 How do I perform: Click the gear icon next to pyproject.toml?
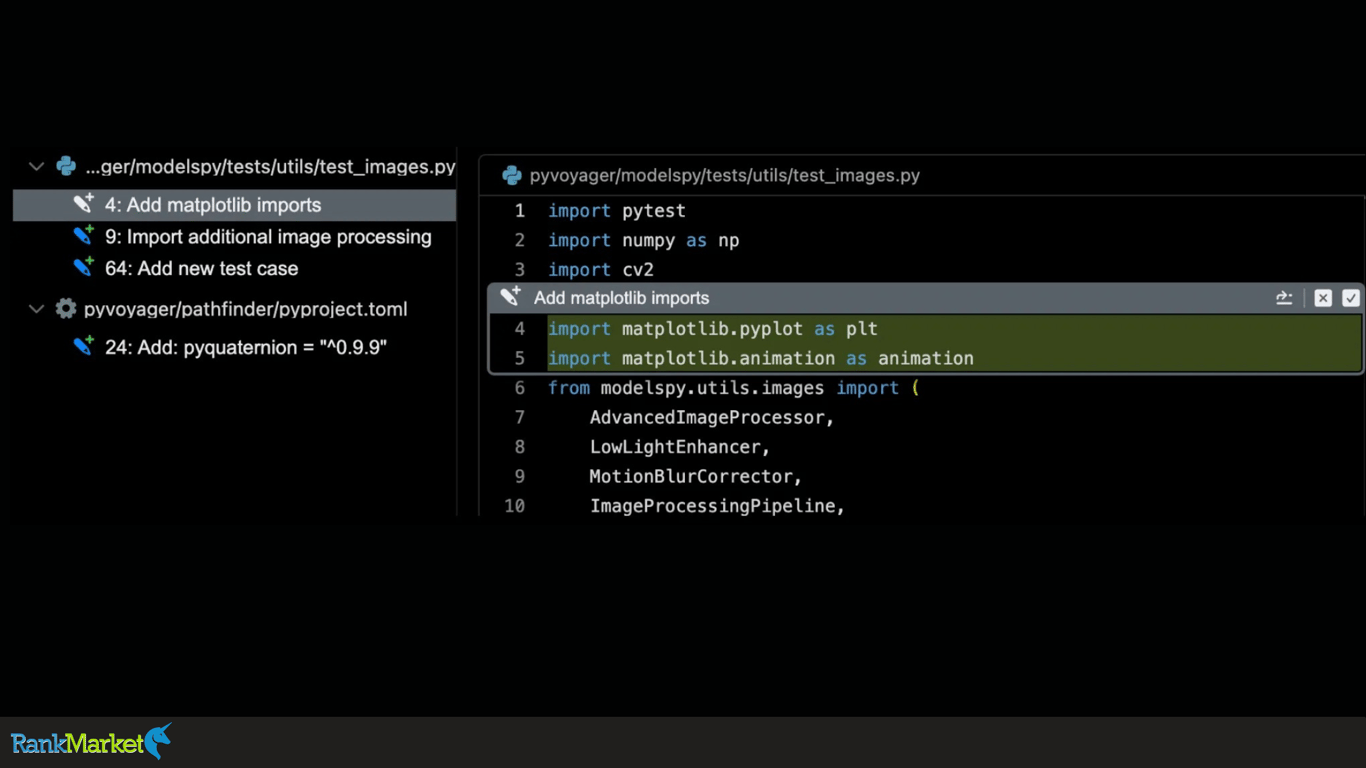click(65, 309)
